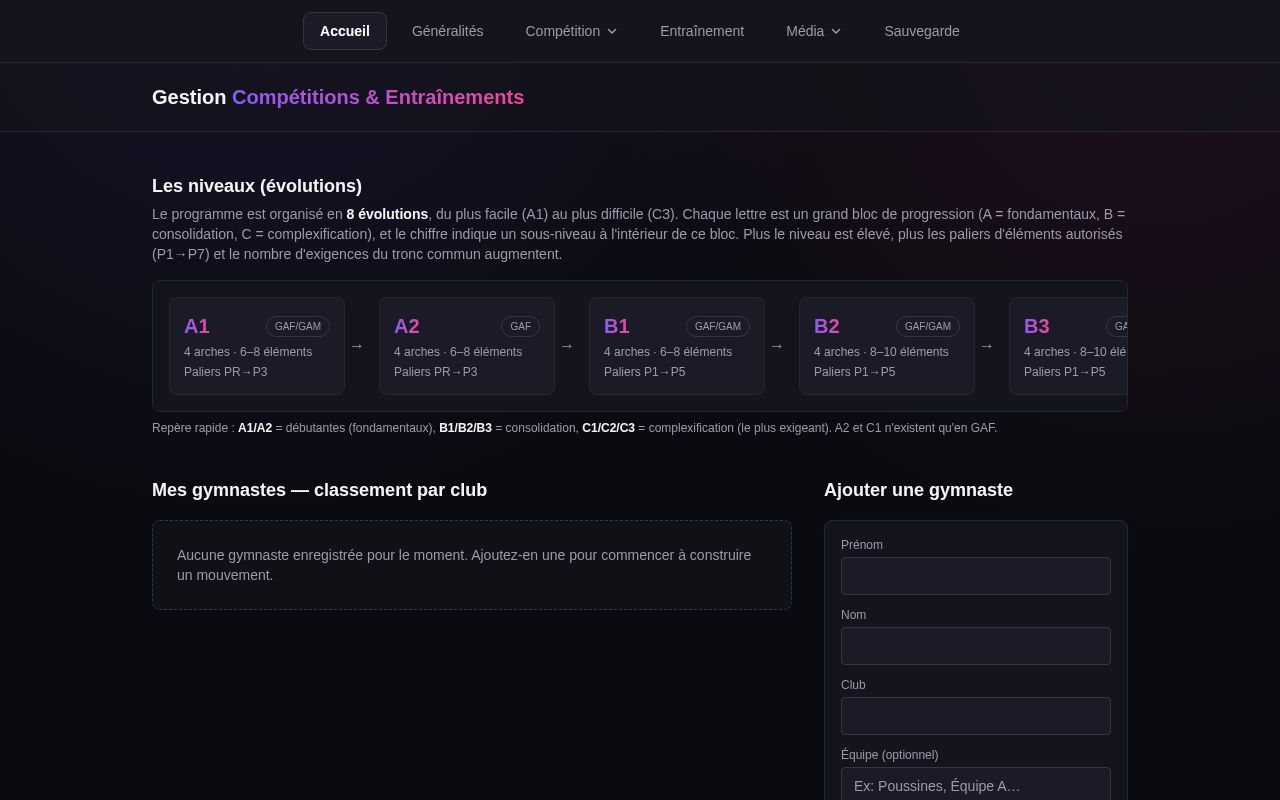Image resolution: width=1280 pixels, height=800 pixels.
Task: Click the GAF/GAM badge on B1 card
Action: pyautogui.click(x=718, y=327)
